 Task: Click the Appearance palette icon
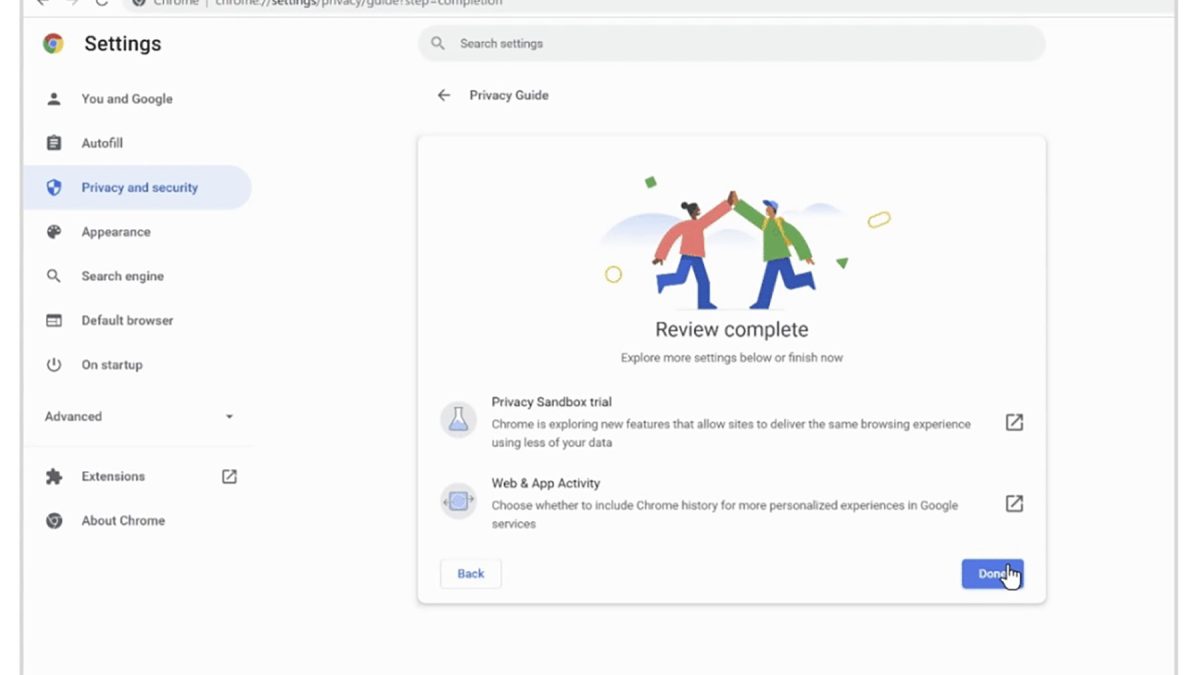click(x=54, y=232)
